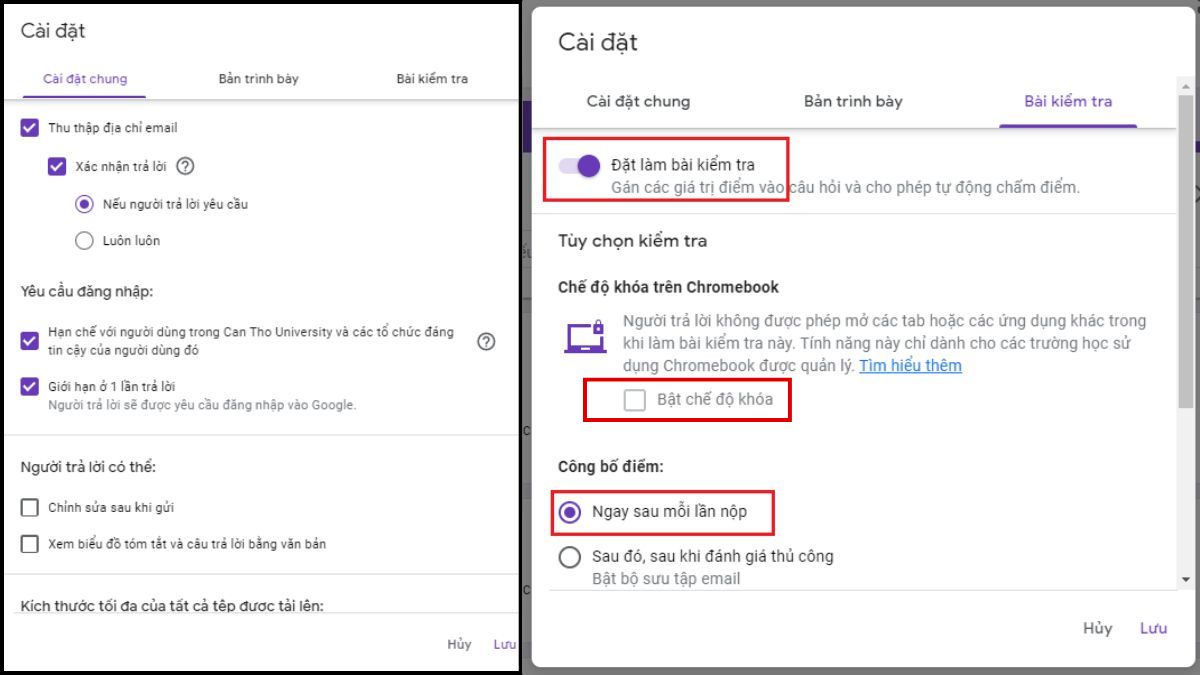The width and height of the screenshot is (1200, 675).
Task: Click Hủy button in right dialog
Action: click(x=1097, y=628)
